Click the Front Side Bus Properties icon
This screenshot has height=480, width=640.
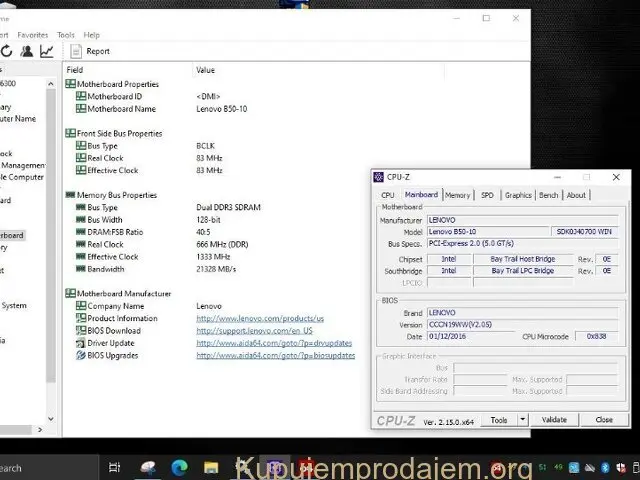click(71, 133)
